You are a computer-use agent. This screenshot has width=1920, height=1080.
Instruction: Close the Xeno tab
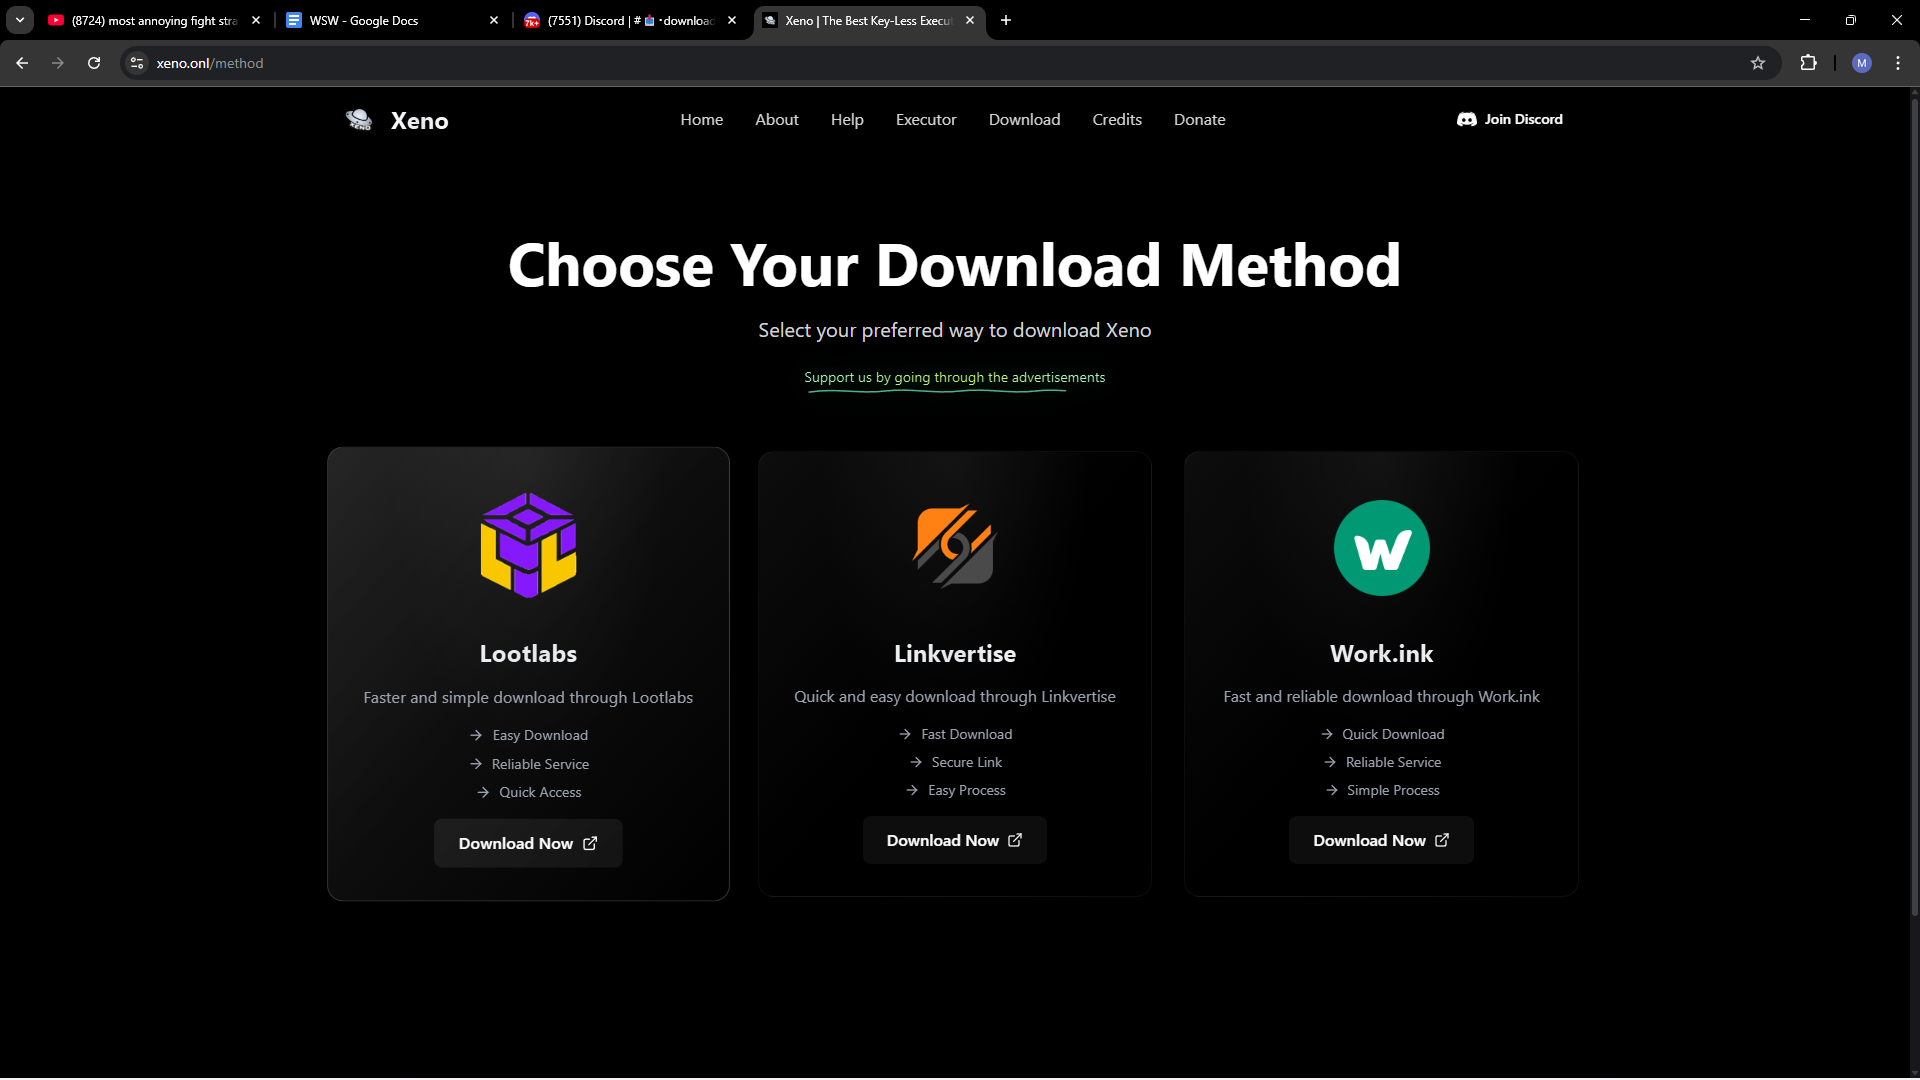point(970,20)
